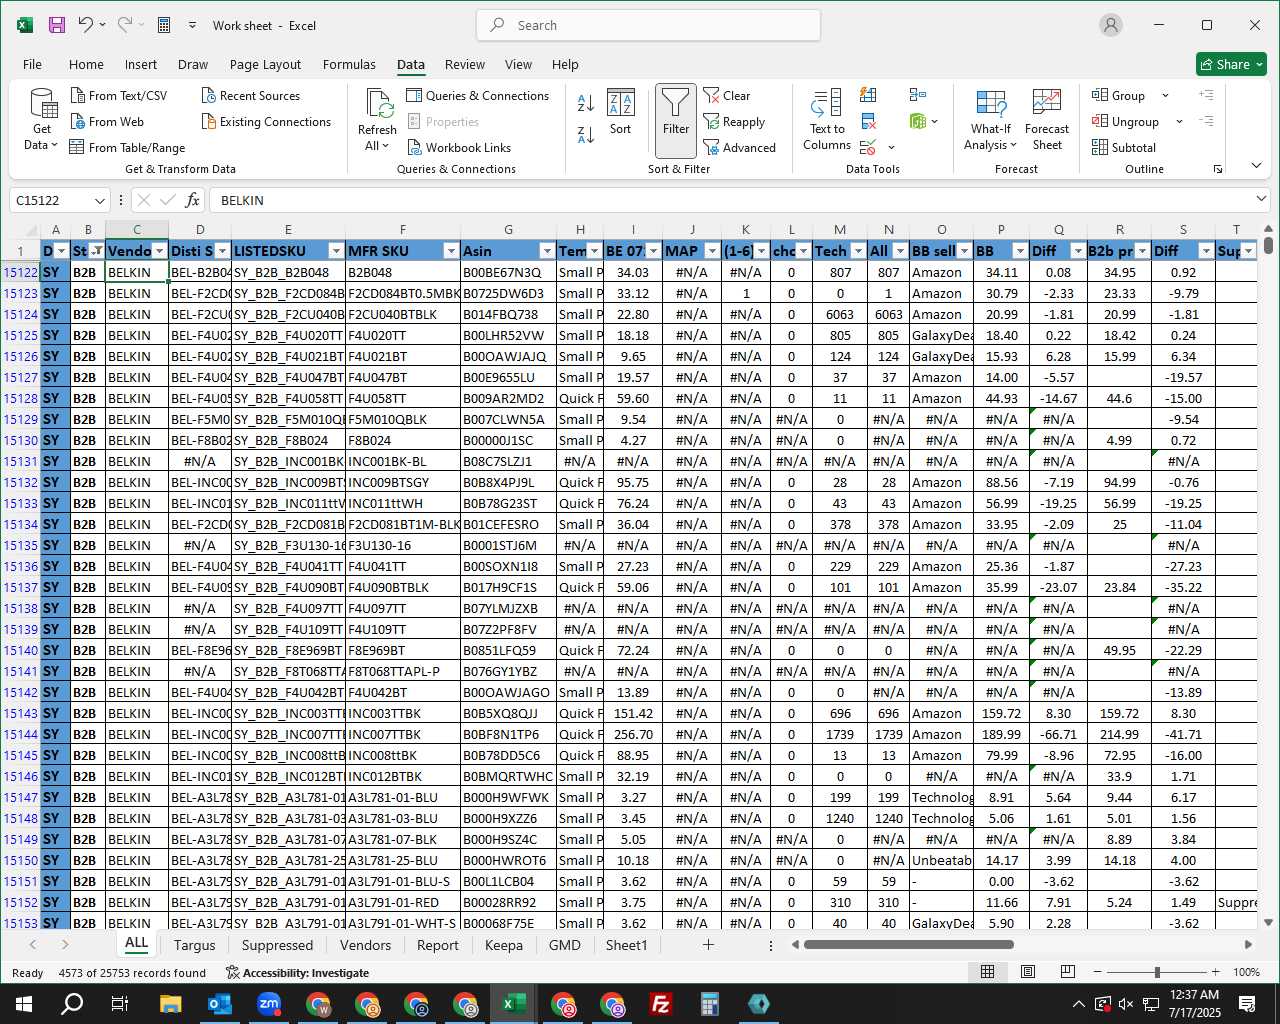Image resolution: width=1280 pixels, height=1024 pixels.
Task: Click the Undo arrow icon
Action: coord(86,25)
